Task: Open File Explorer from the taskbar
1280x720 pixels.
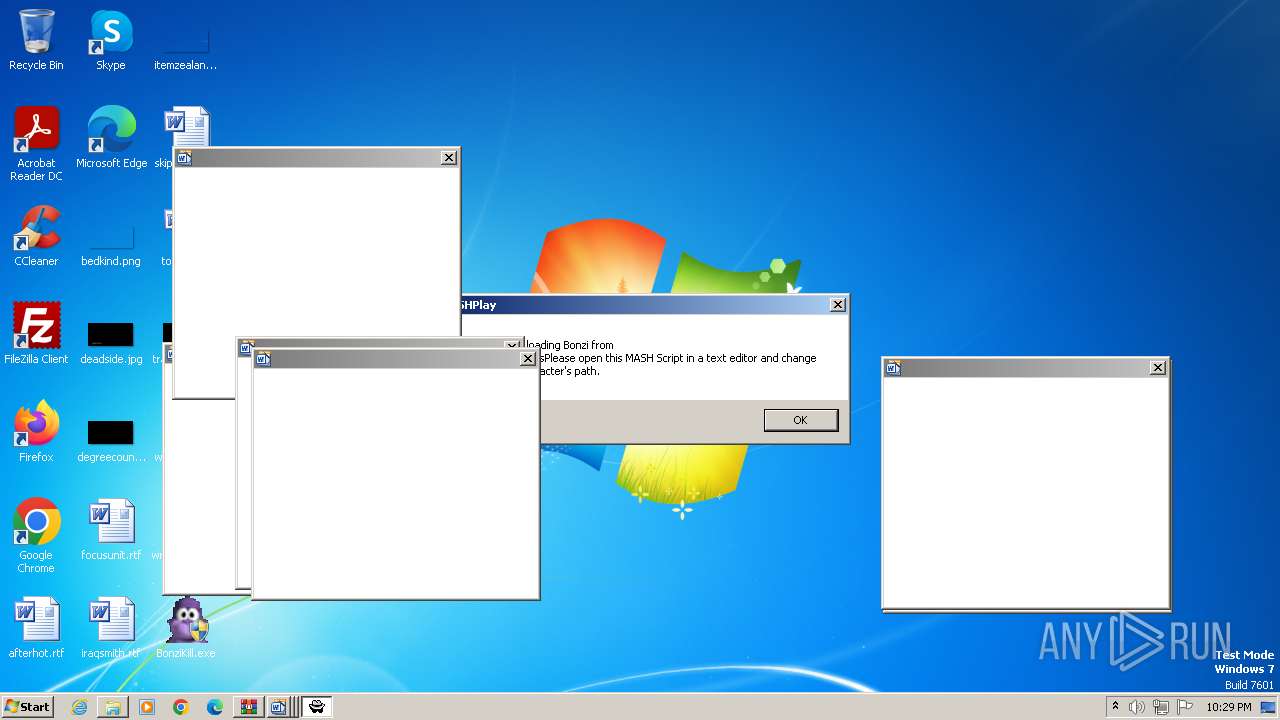Action: point(113,707)
